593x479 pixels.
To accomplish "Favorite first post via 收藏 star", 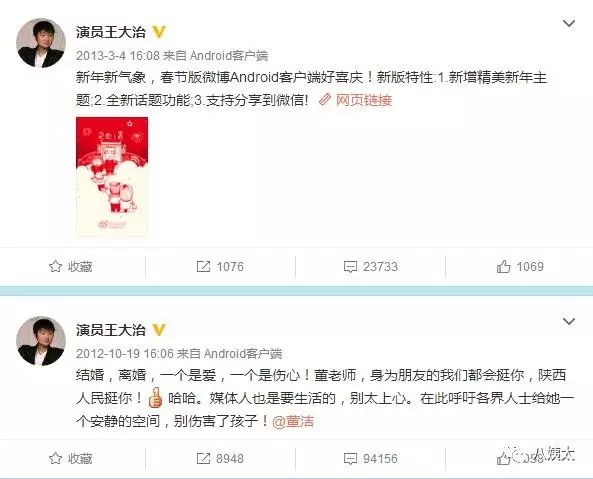I will tap(71, 267).
